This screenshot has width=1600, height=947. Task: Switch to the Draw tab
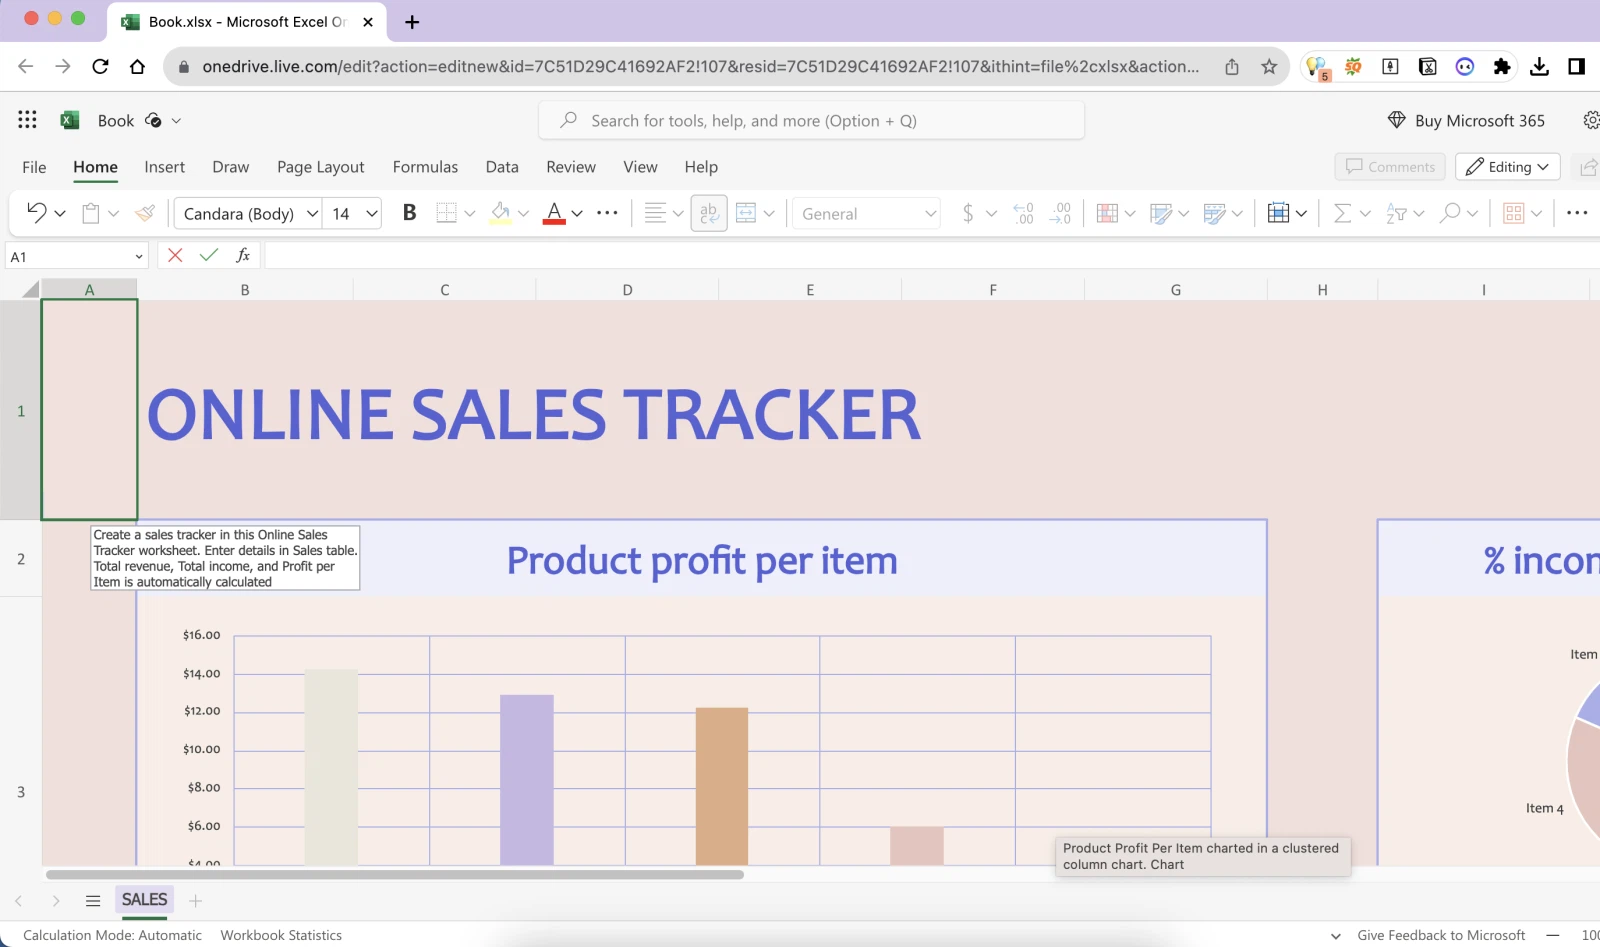[x=230, y=167]
